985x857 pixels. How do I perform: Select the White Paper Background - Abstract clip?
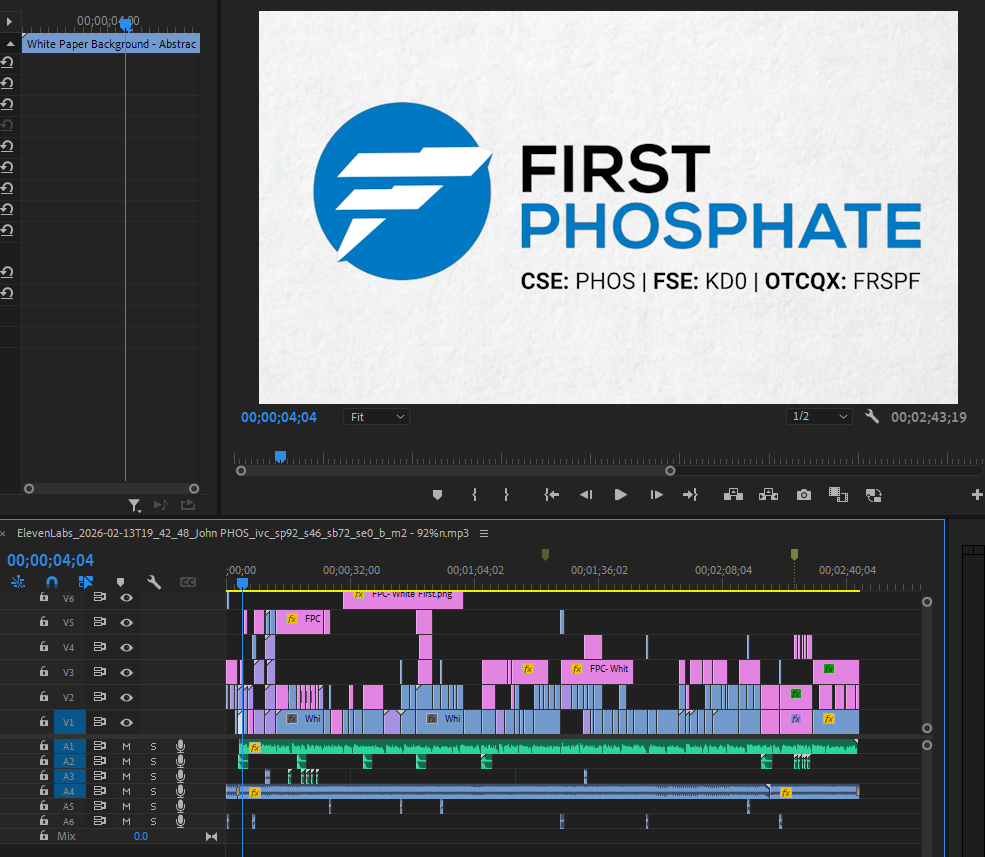[110, 43]
